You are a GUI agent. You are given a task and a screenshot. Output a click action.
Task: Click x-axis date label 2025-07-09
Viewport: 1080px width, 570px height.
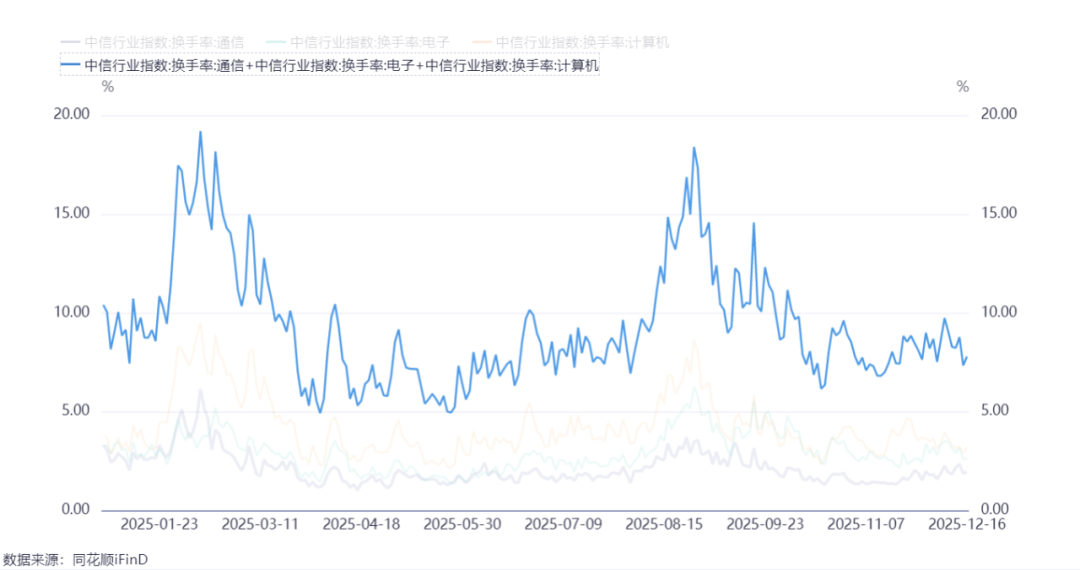point(563,525)
